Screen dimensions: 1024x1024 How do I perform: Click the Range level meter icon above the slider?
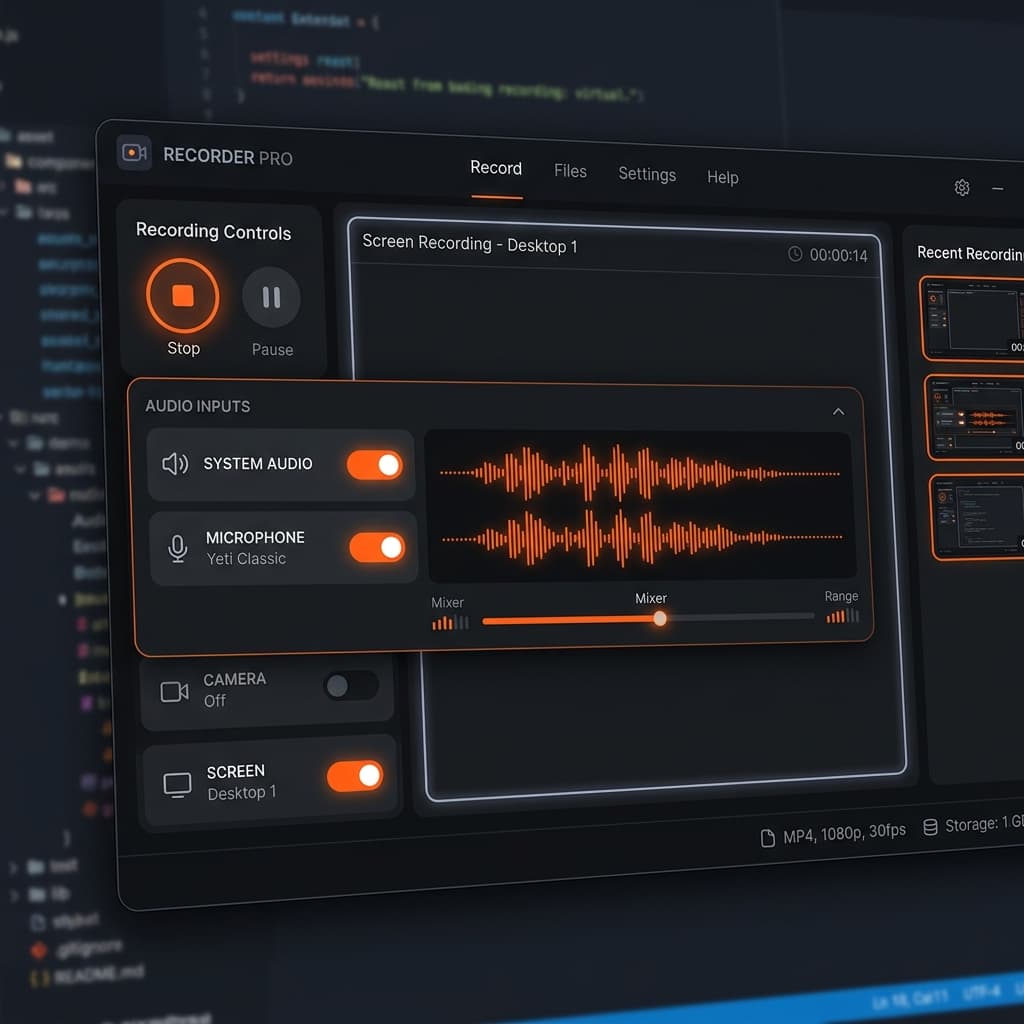click(842, 617)
